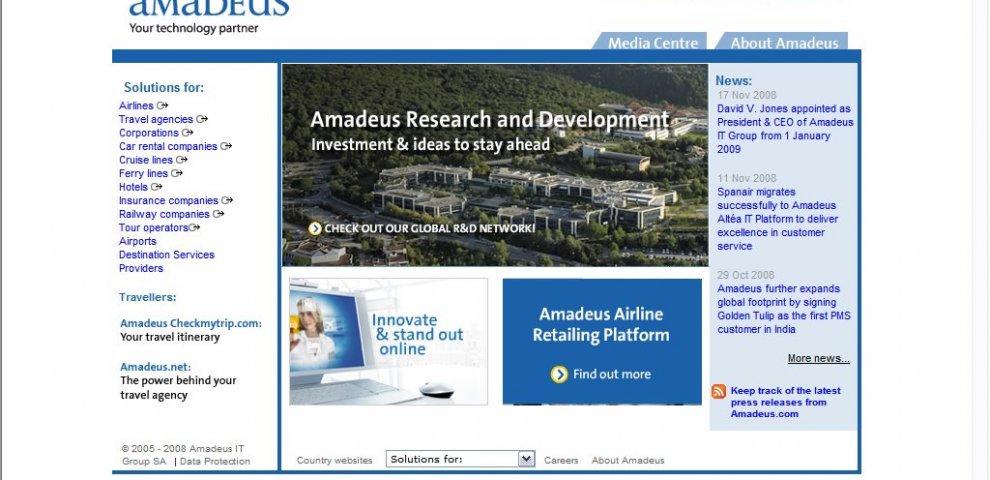Click the arrow icon beside Airlines
990x480 pixels.
[x=162, y=105]
